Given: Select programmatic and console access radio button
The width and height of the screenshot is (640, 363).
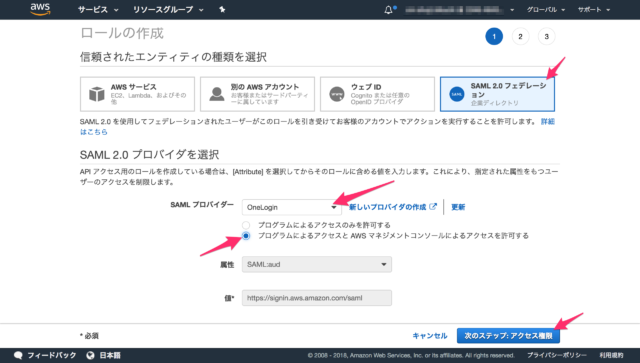Looking at the screenshot, I should pyautogui.click(x=246, y=236).
